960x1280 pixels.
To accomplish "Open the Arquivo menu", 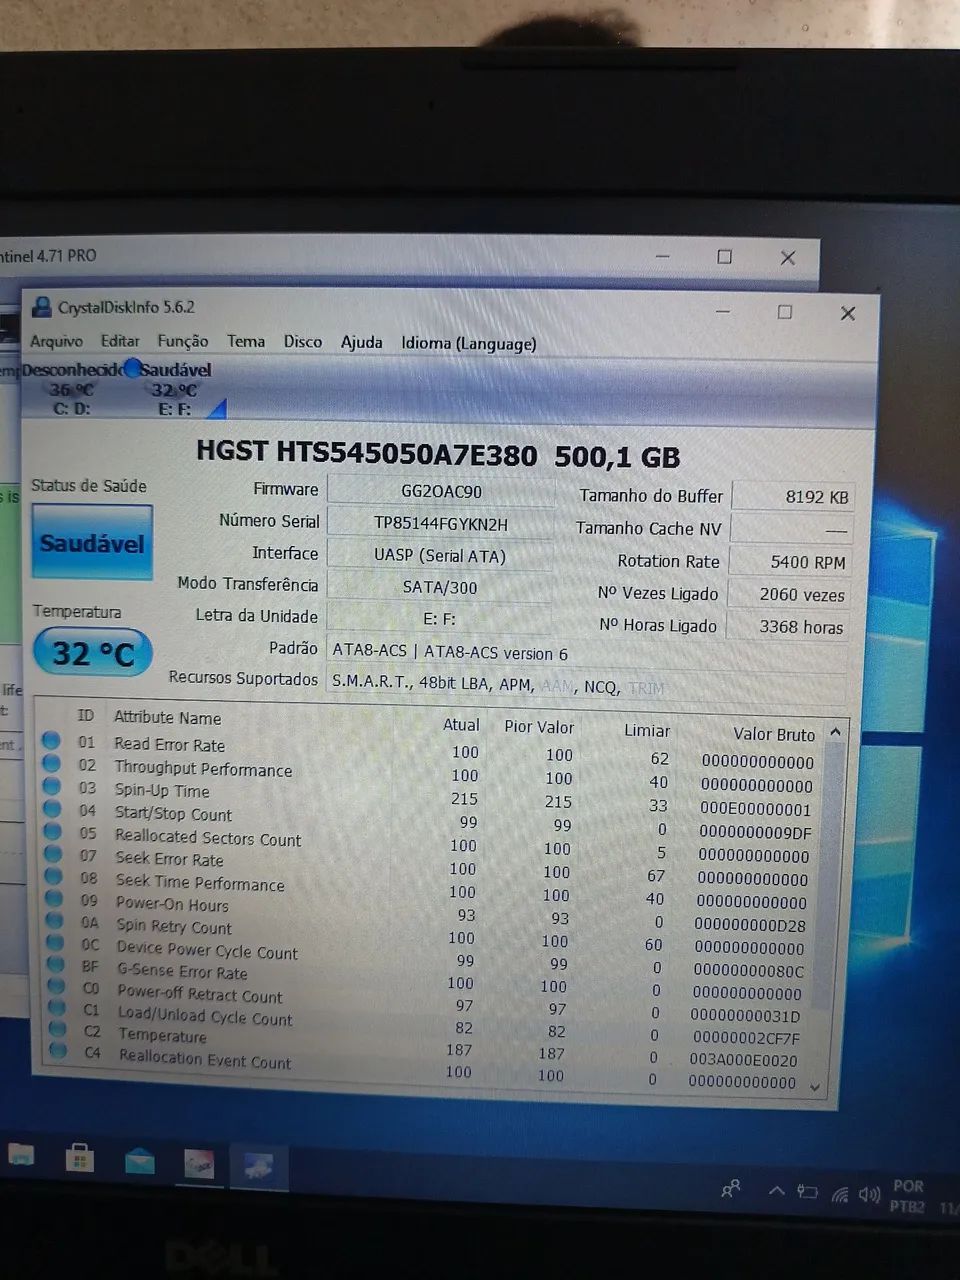I will [x=56, y=341].
